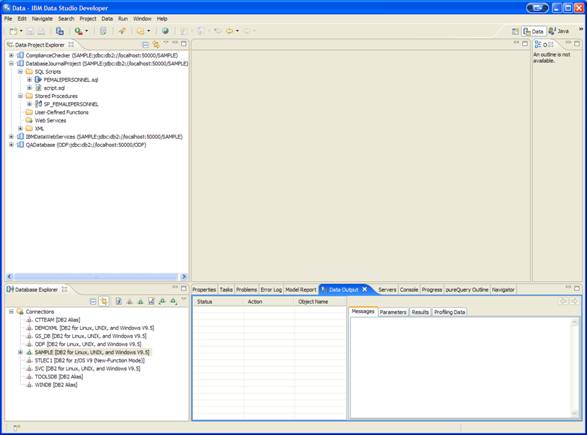The height and width of the screenshot is (435, 587).
Task: Select the TOOLSDB connection
Action: [59, 377]
